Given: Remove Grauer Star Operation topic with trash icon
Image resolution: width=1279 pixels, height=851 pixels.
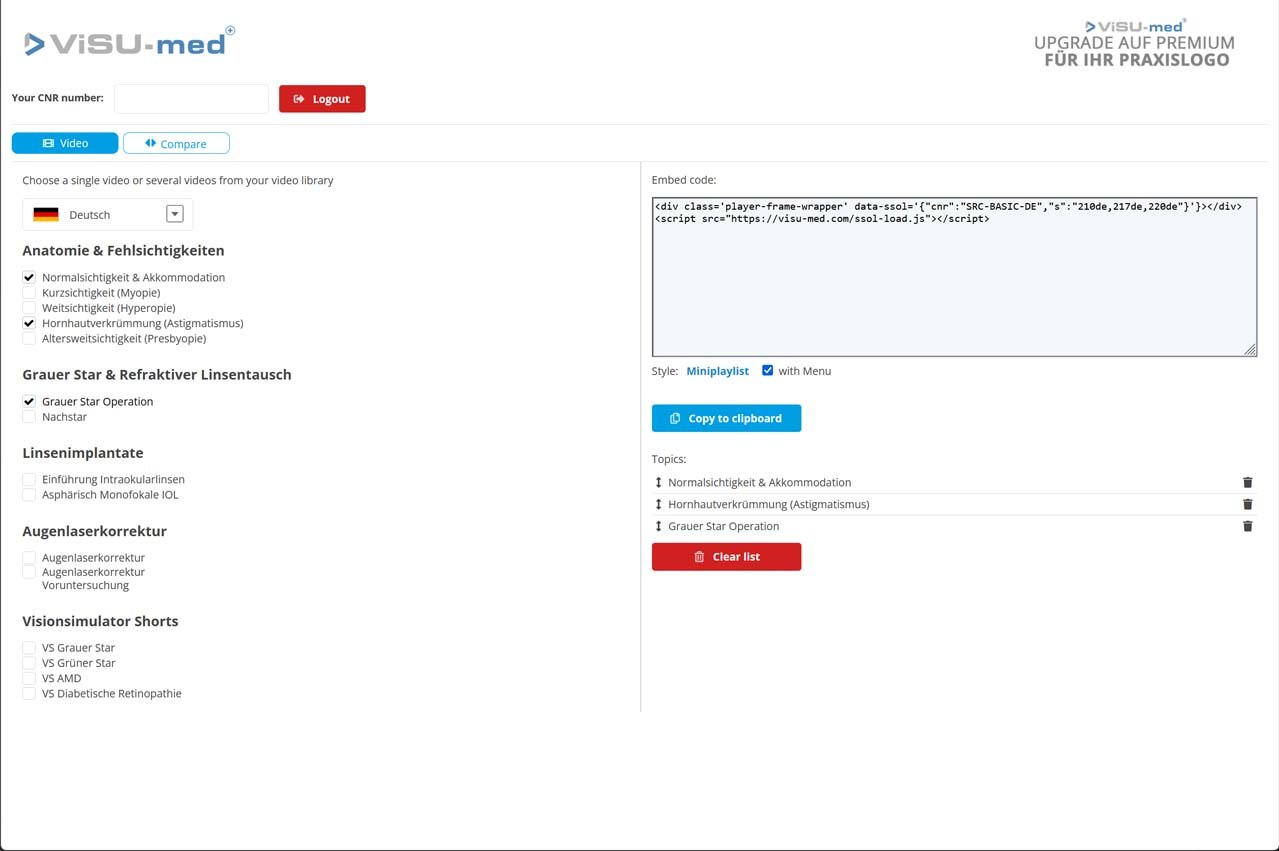Looking at the screenshot, I should (1247, 526).
